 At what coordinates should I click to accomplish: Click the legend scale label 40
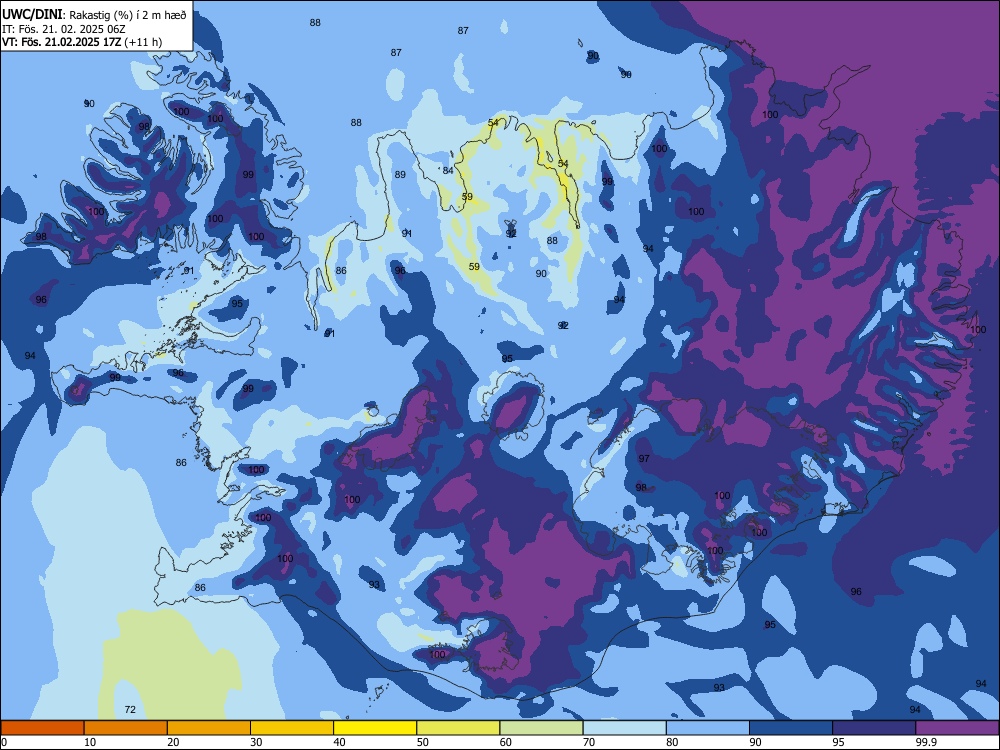(339, 742)
